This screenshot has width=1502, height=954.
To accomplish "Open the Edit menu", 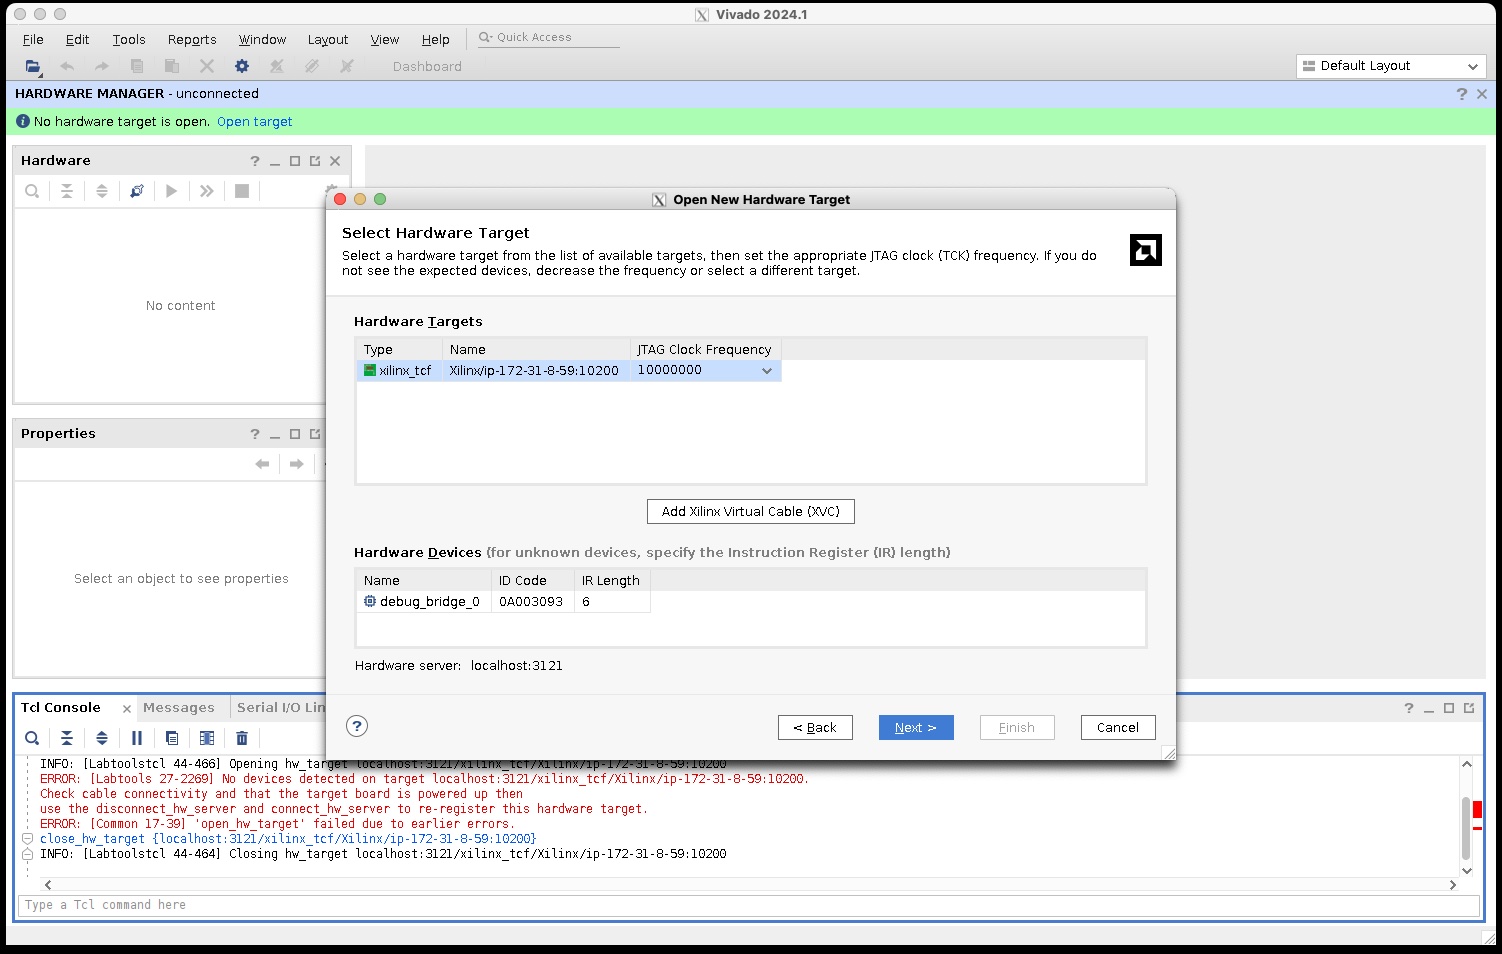I will [x=77, y=40].
